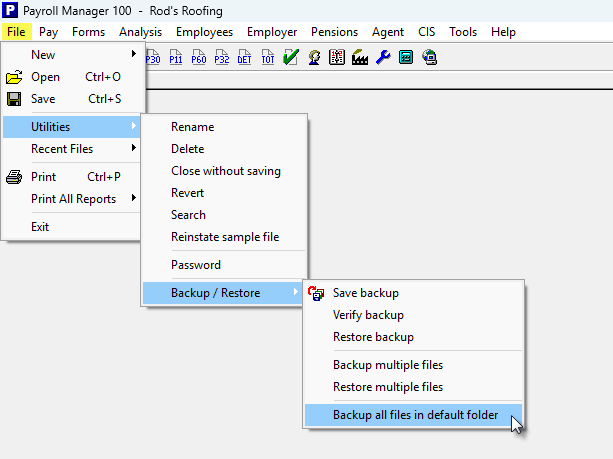Expand the Utilities submenu arrow

pos(134,126)
